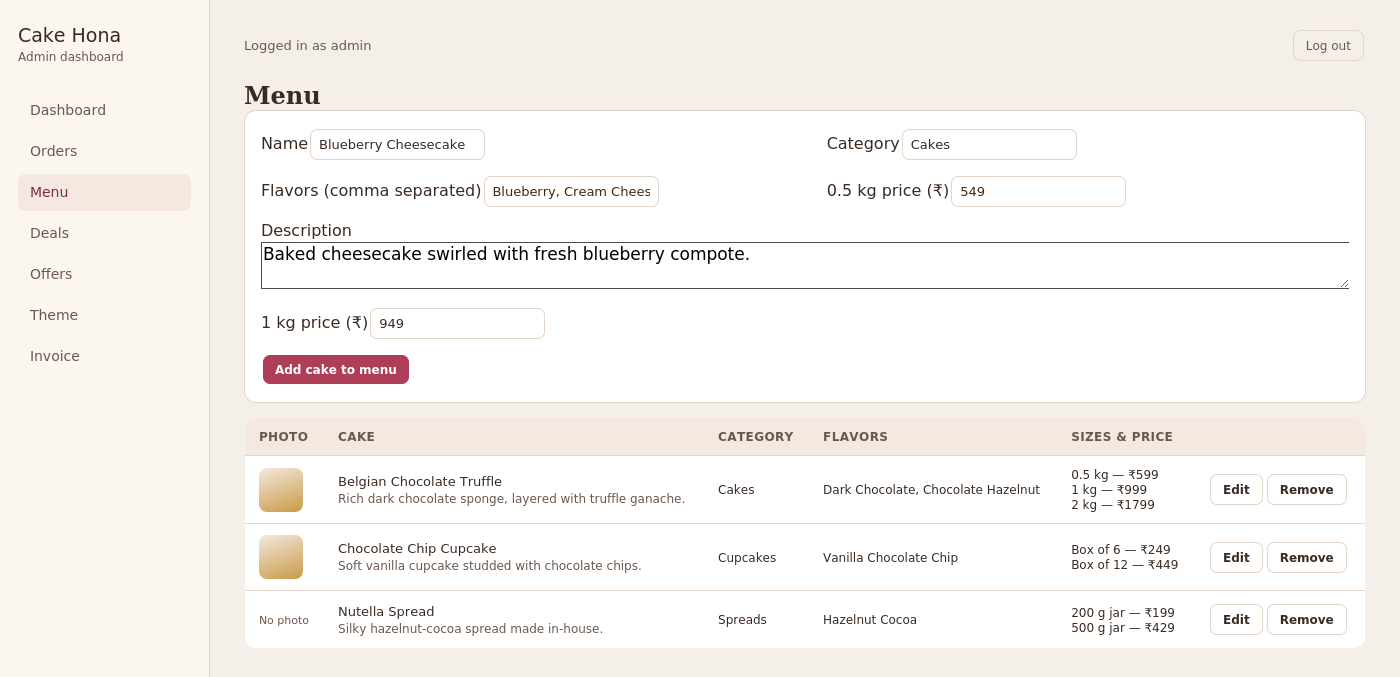Focus the Name input field
The image size is (1400, 677).
[397, 144]
